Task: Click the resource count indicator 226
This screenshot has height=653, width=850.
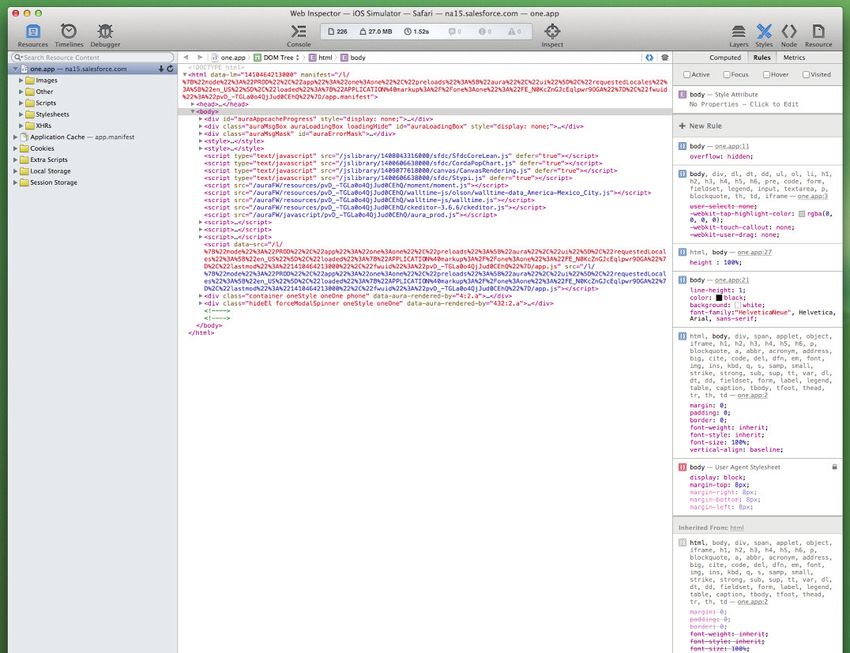Action: (337, 31)
